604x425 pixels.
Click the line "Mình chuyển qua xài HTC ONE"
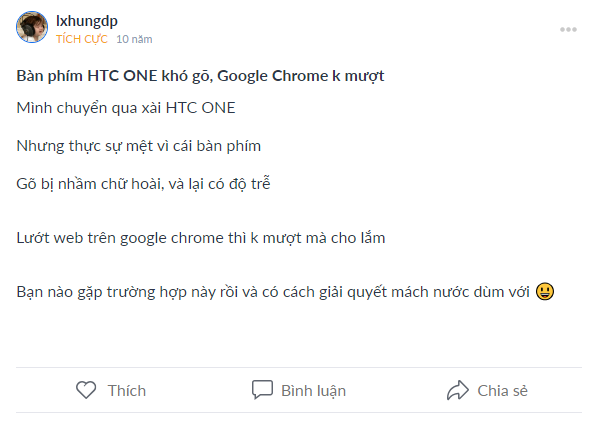[126, 108]
